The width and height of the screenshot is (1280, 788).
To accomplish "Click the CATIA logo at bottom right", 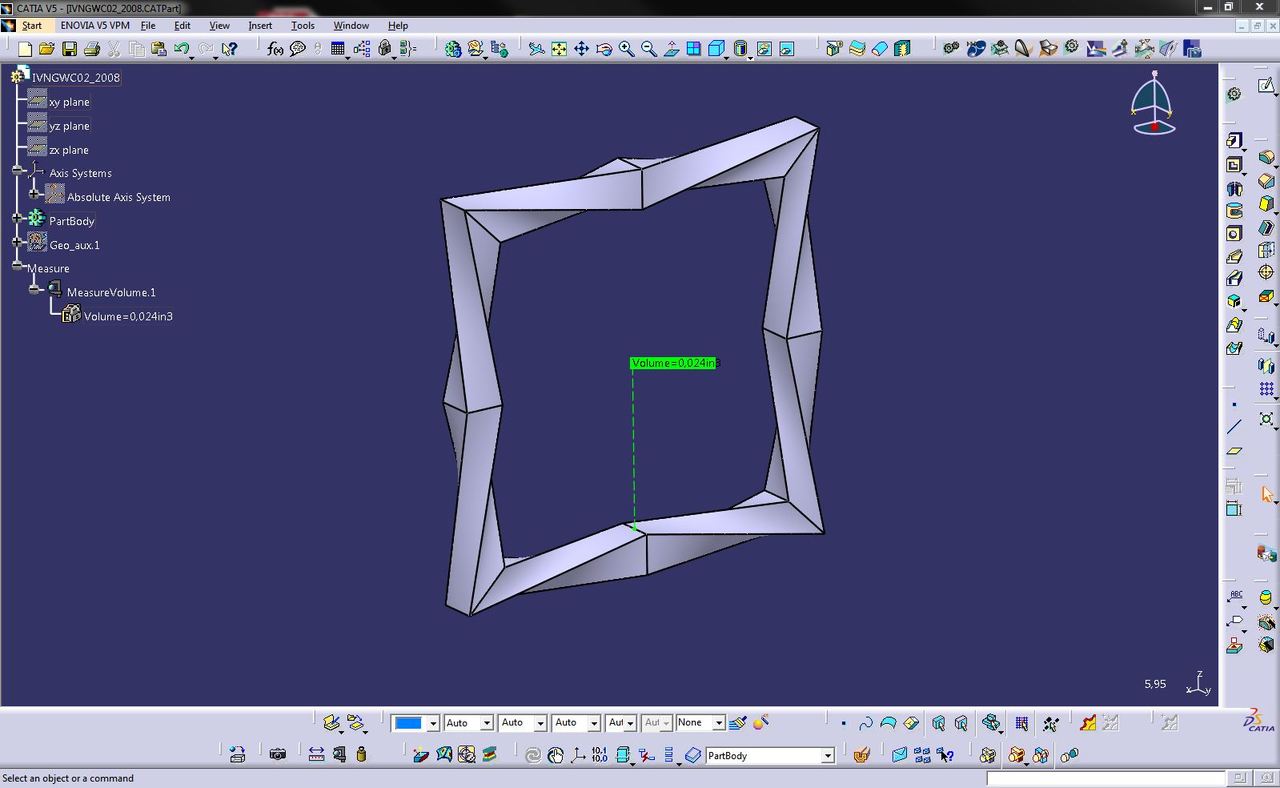I will (x=1260, y=721).
